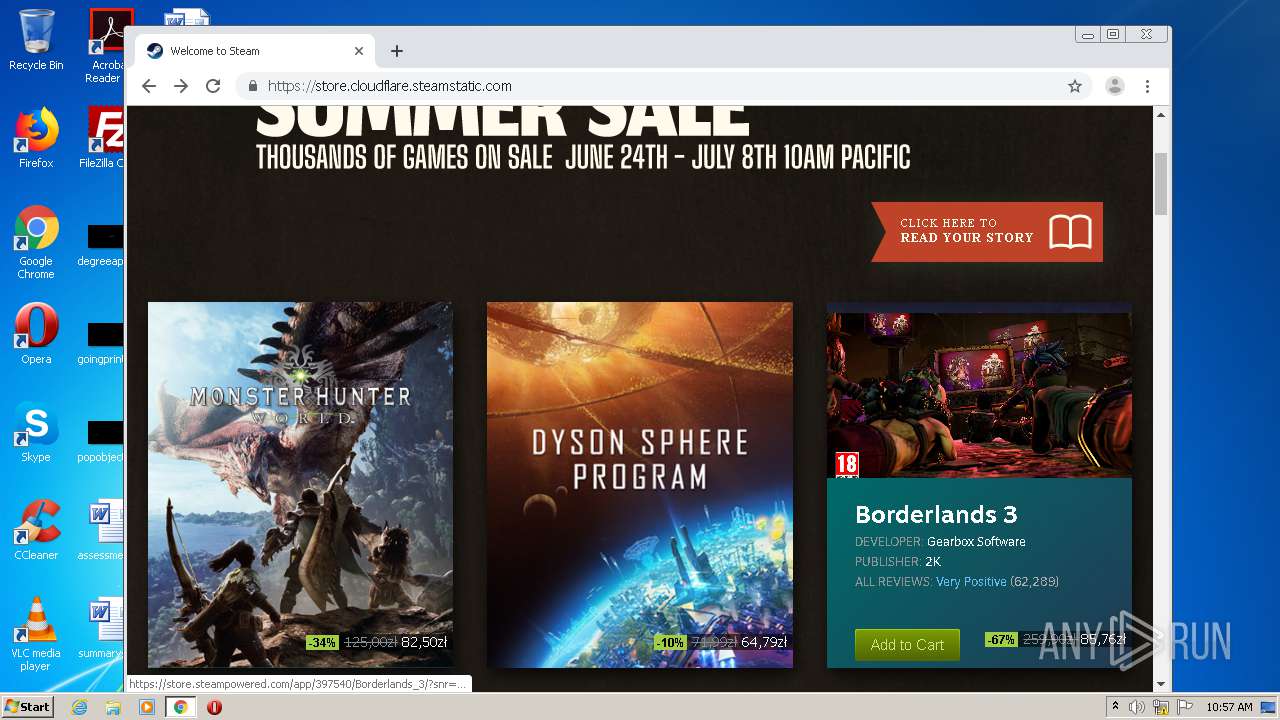Select the Welcome to Steam tab
The image size is (1280, 720).
point(255,51)
